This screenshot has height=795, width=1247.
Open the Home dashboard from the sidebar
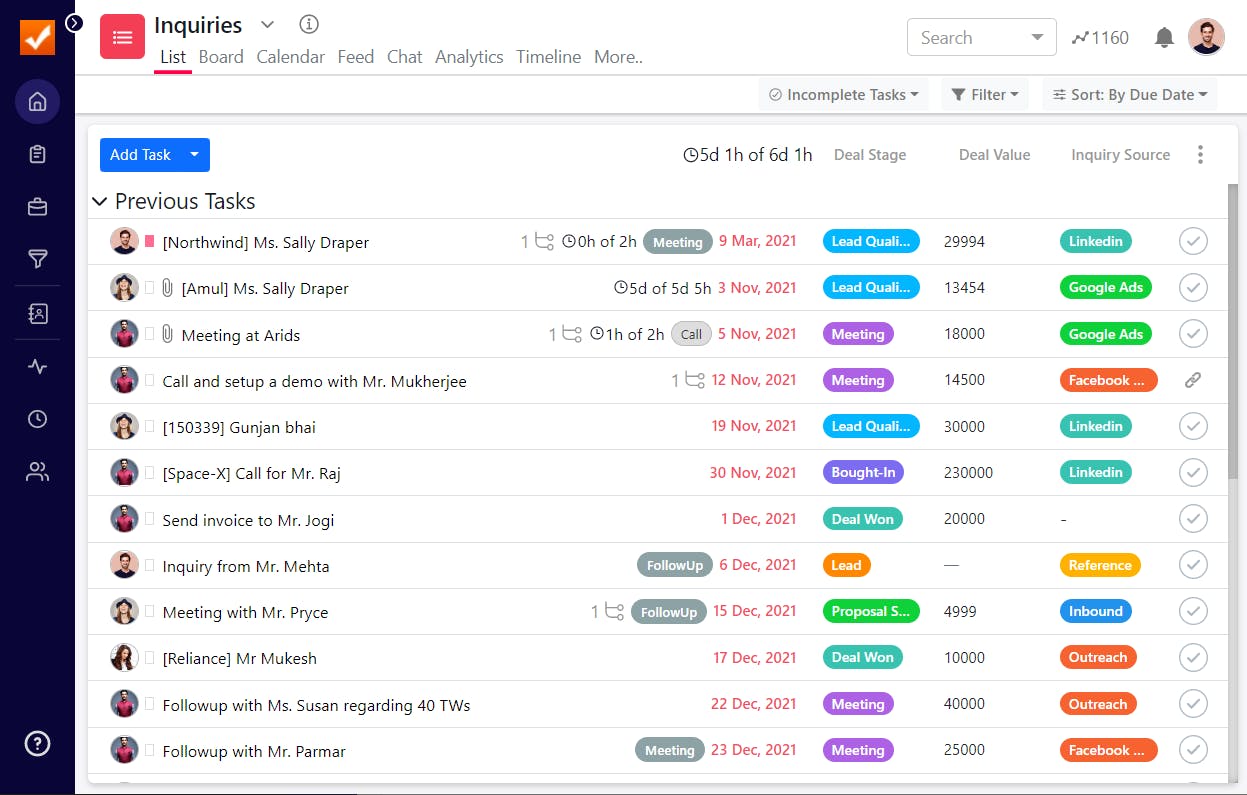(37, 101)
